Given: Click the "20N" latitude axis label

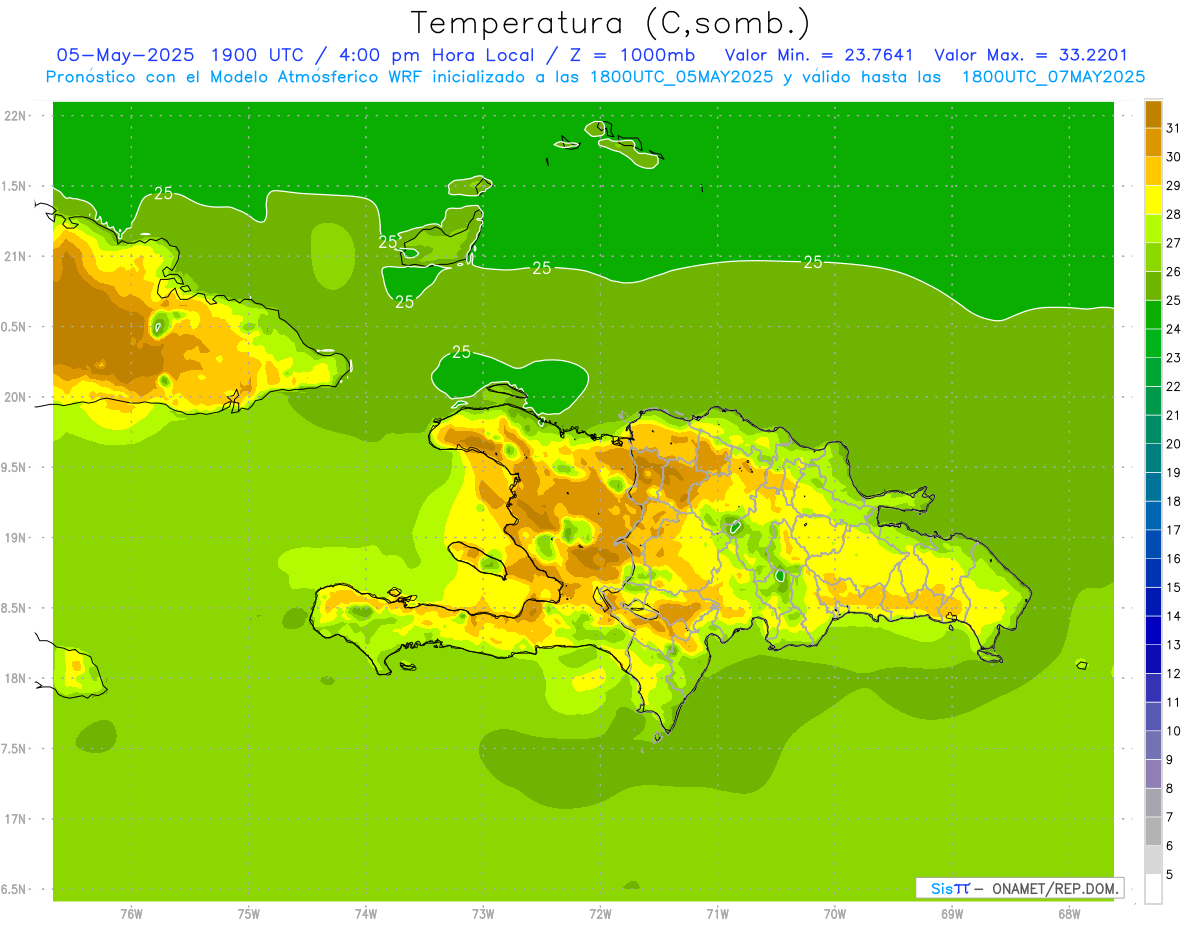Looking at the screenshot, I should [x=15, y=397].
